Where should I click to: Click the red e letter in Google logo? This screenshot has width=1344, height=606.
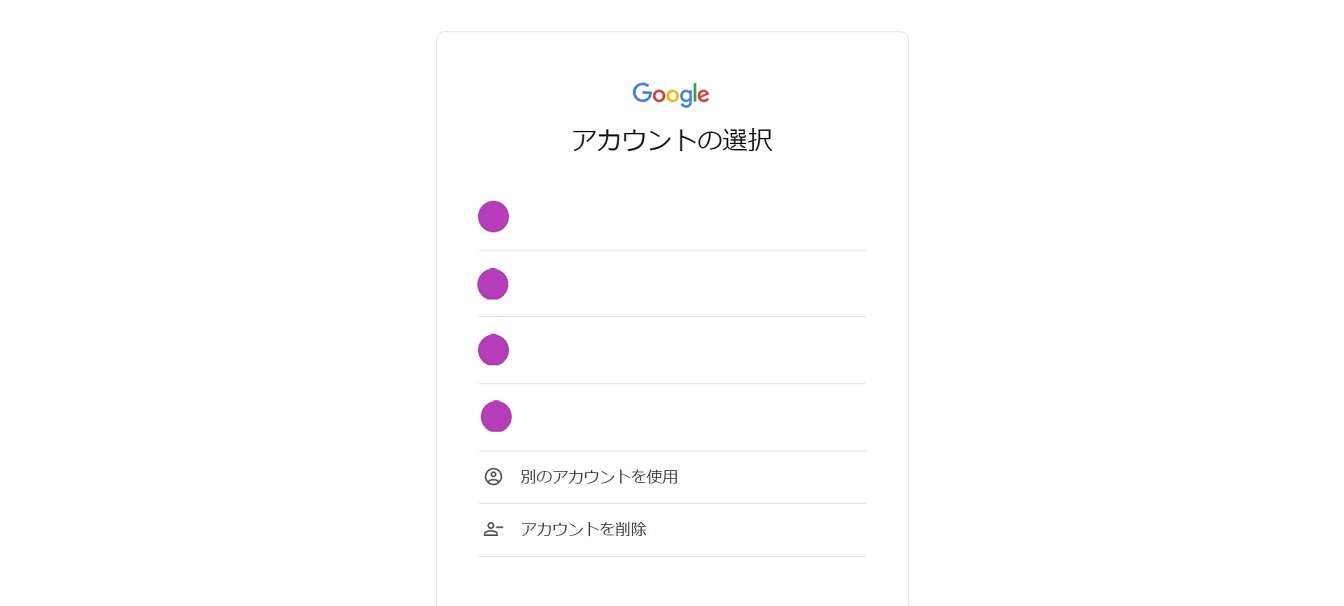pos(703,96)
